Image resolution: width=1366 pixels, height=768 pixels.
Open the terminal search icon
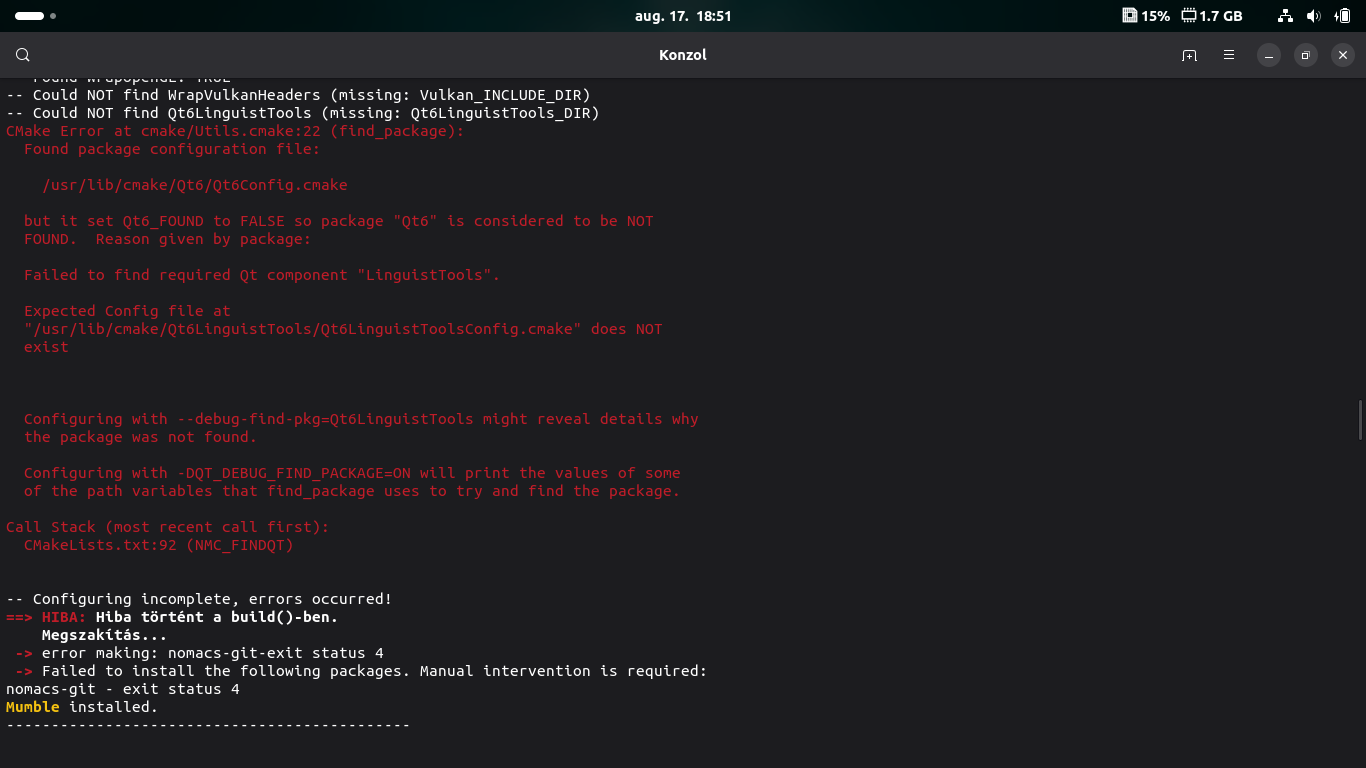[x=23, y=55]
